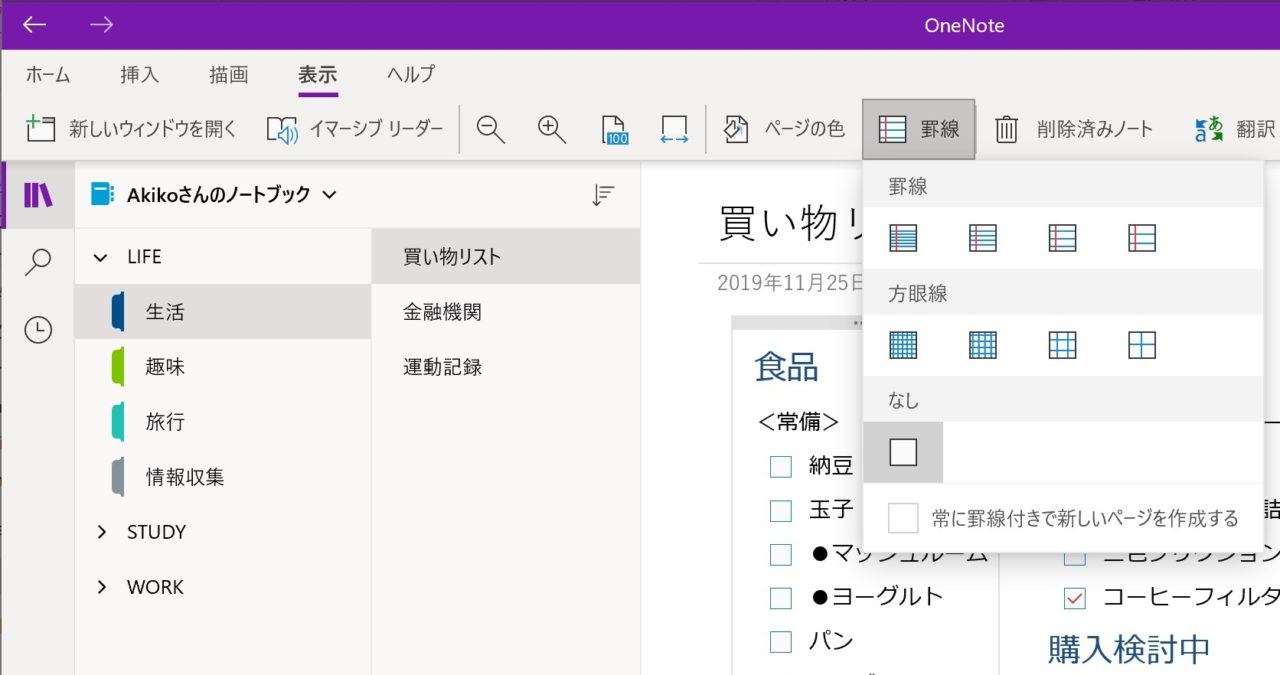Expand the STUDY section group

point(101,532)
